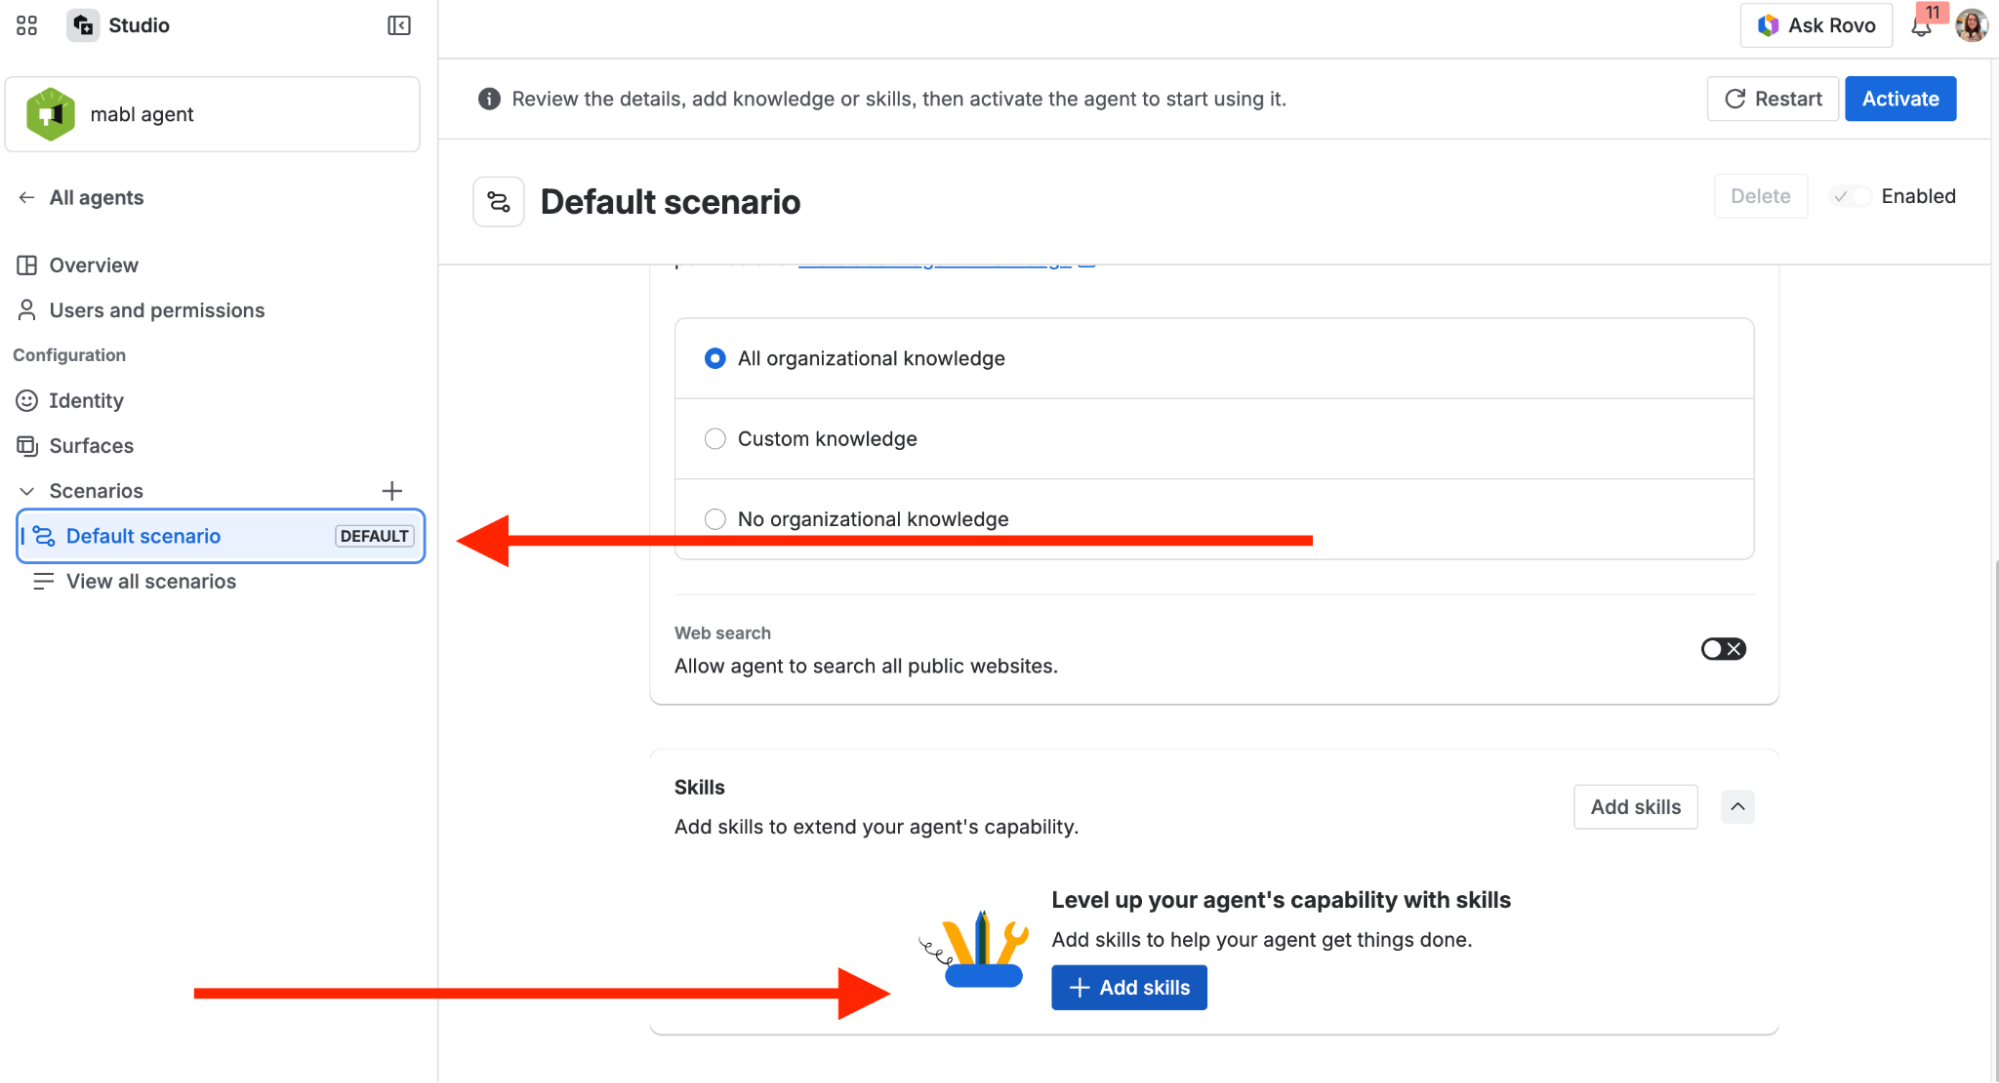Screen dimensions: 1999x1083
Task: Click the blue Activate button
Action: tap(1900, 99)
